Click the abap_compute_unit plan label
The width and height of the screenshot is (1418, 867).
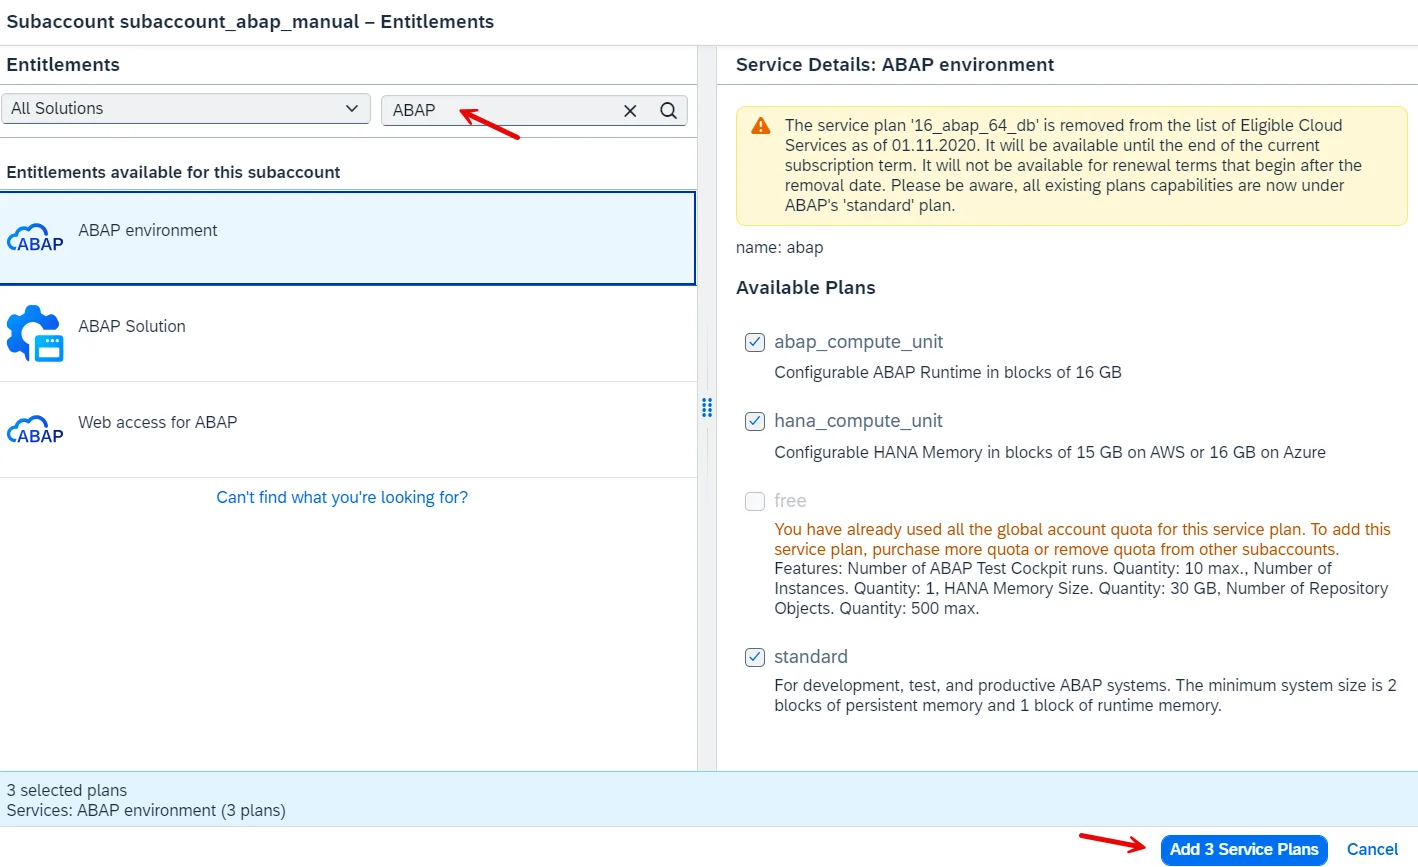[858, 342]
